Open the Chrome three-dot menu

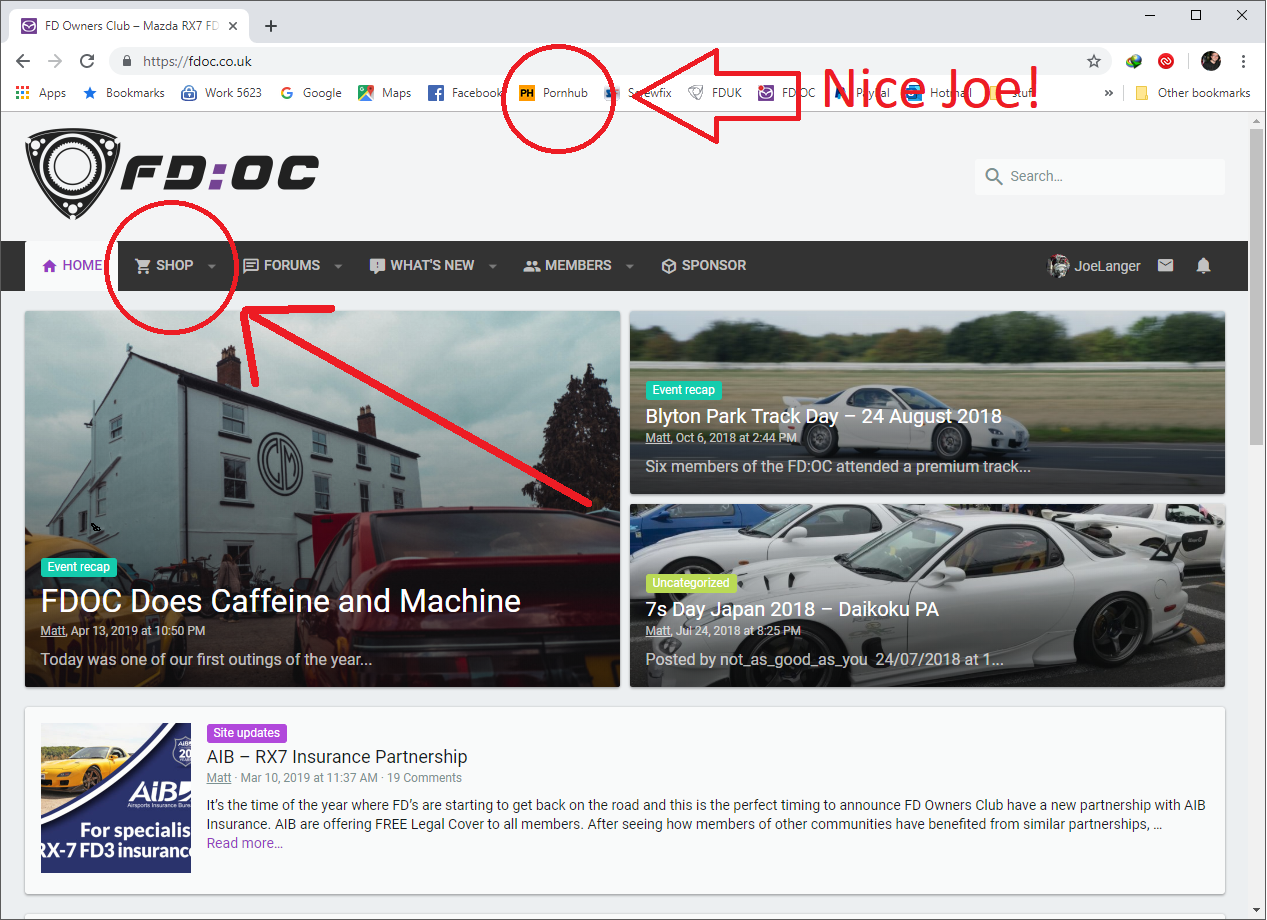click(1244, 61)
